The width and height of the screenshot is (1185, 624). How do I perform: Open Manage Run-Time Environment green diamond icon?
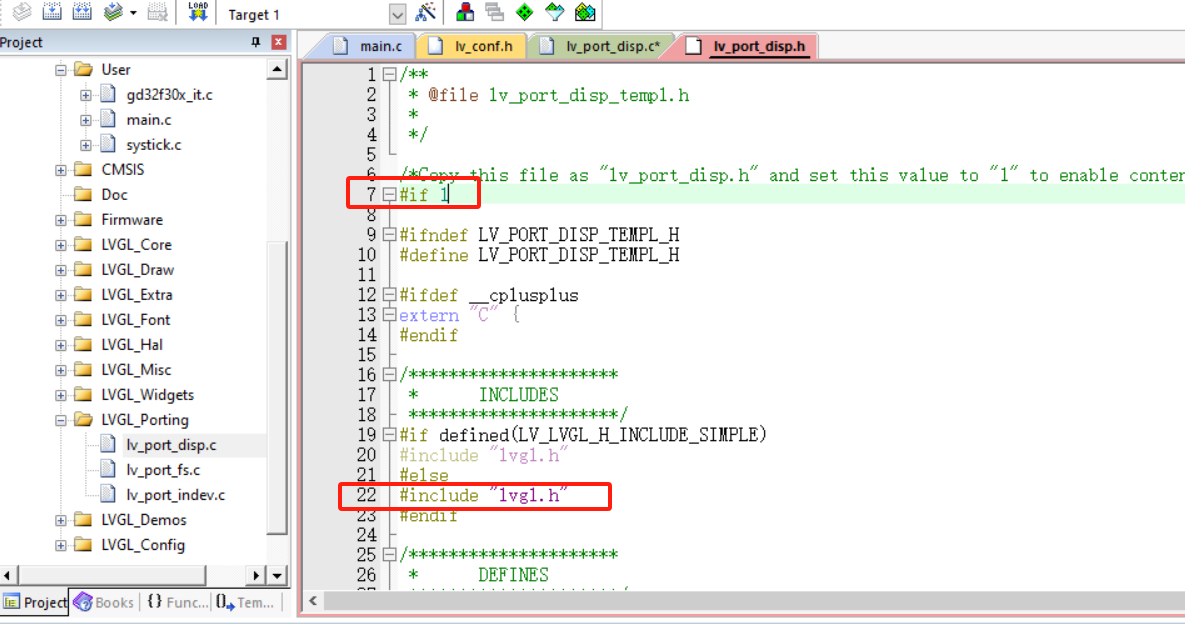(x=524, y=13)
